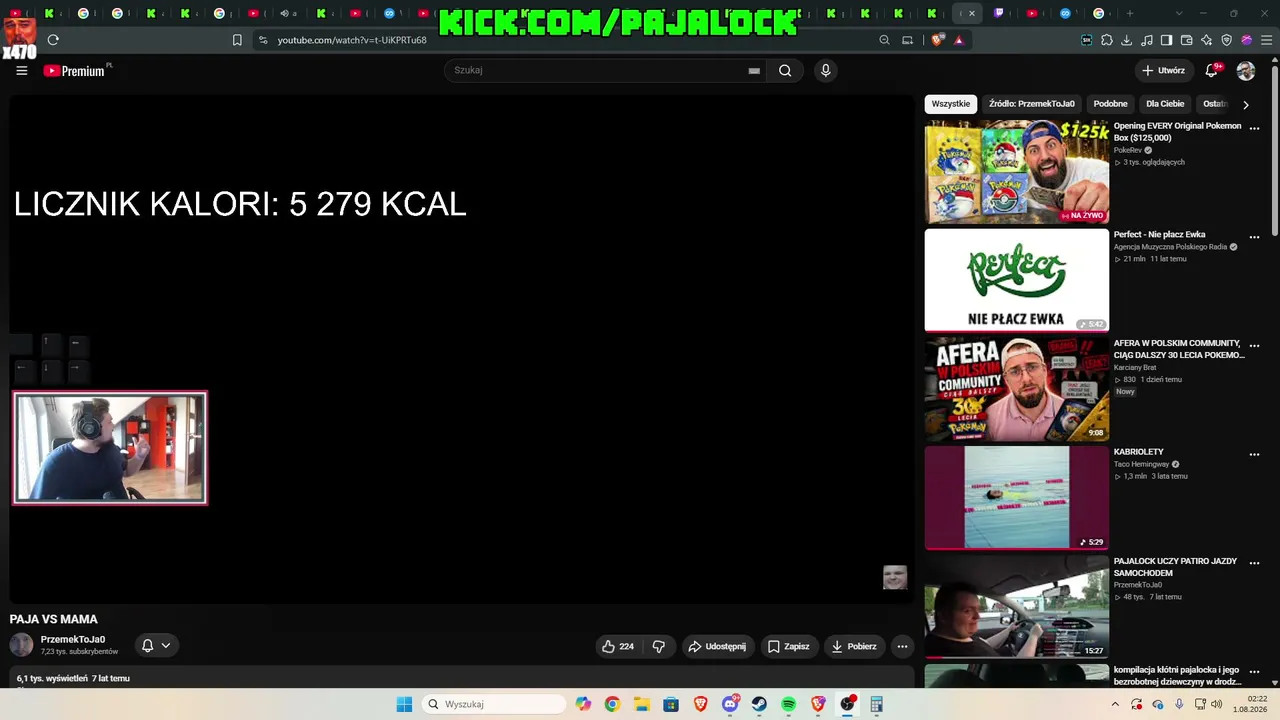Expand the video description box

[462, 678]
